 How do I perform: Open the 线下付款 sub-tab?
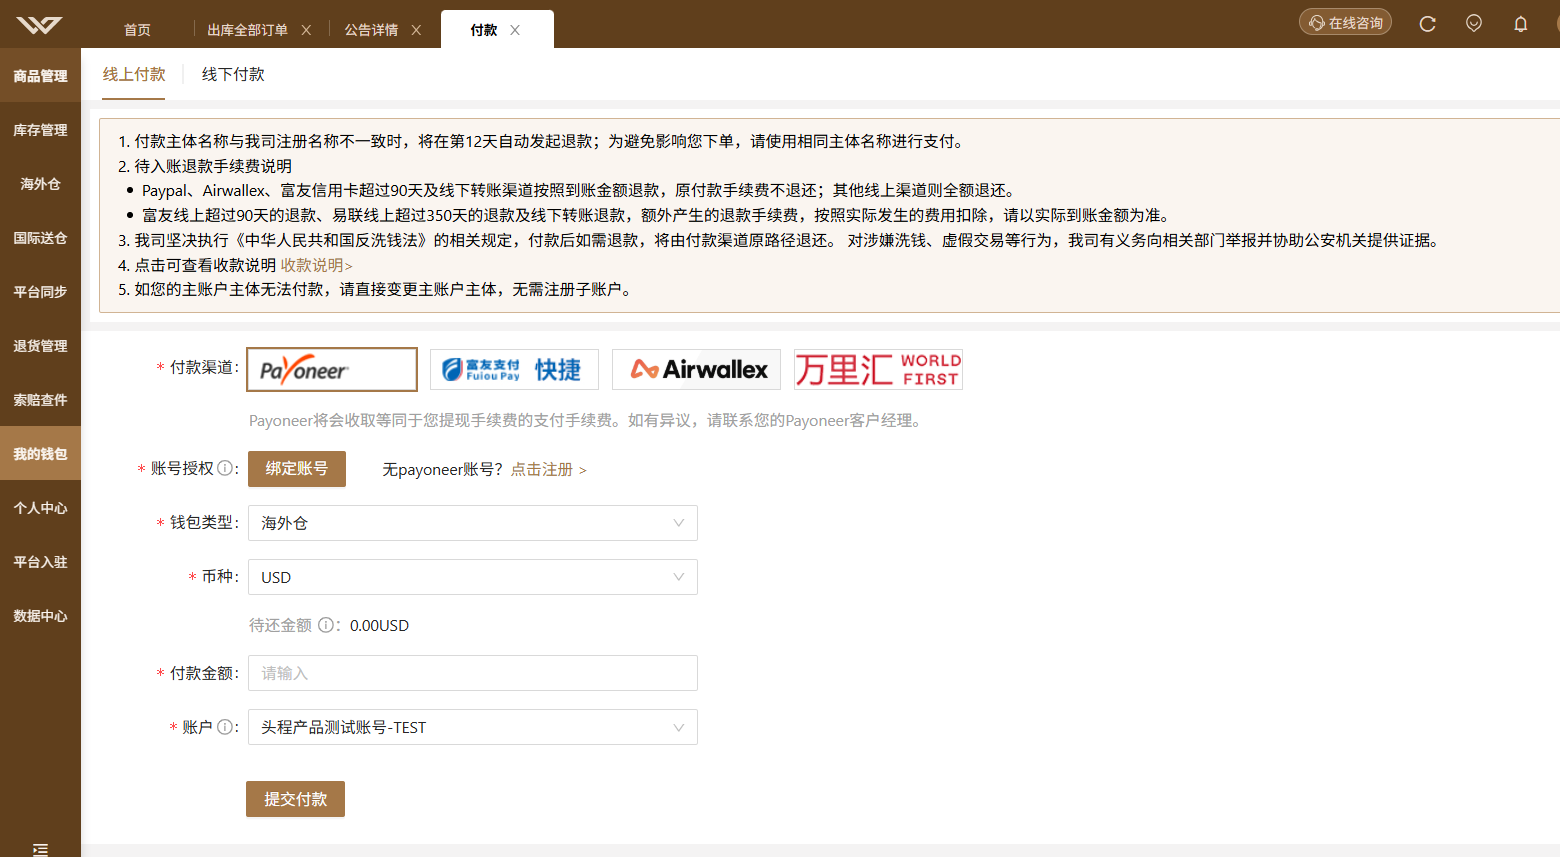[233, 74]
